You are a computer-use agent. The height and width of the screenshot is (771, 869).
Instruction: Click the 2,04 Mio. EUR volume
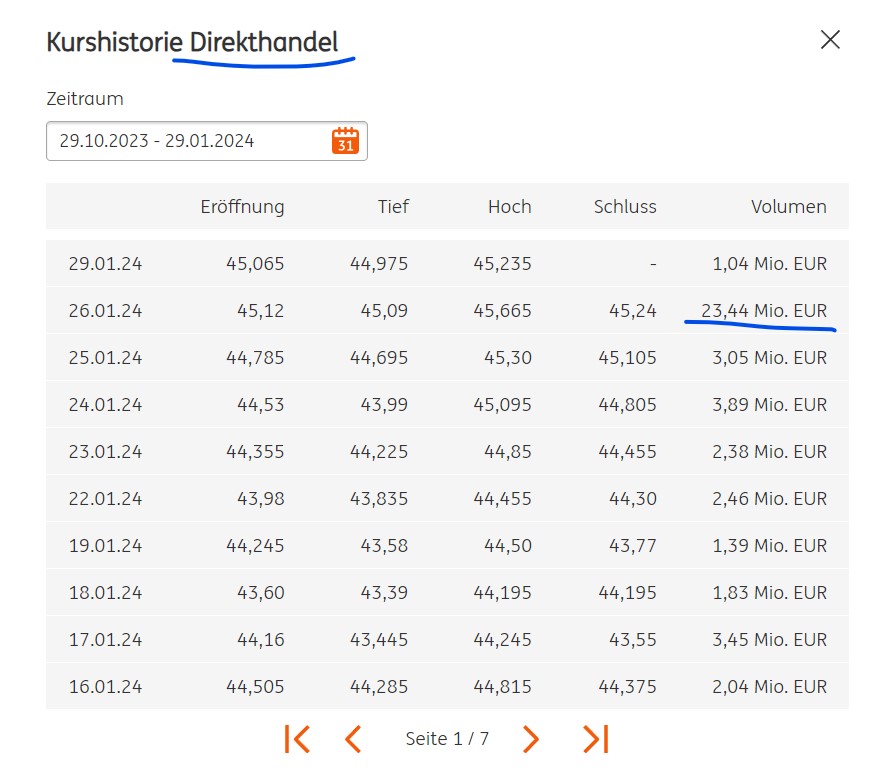coord(769,687)
